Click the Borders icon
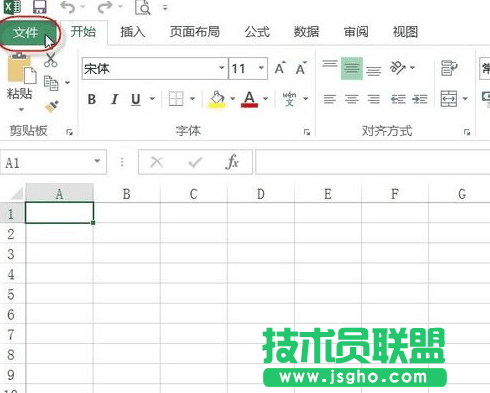Image resolution: width=490 pixels, height=393 pixels. 176,99
